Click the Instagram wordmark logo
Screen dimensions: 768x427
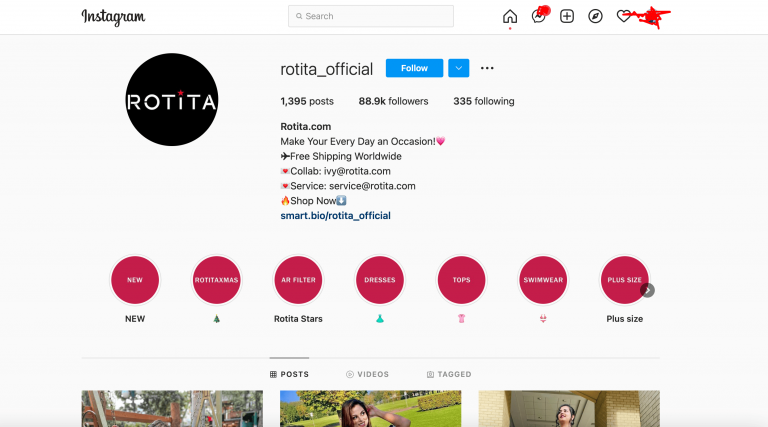pyautogui.click(x=113, y=17)
